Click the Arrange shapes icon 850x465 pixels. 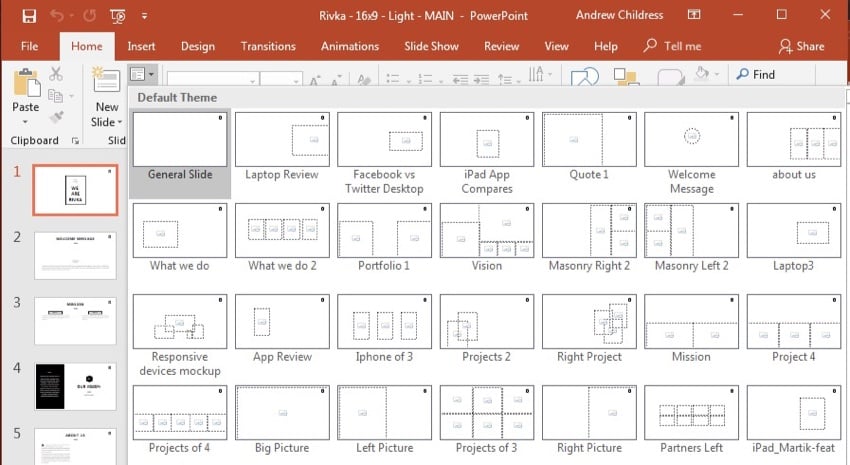(x=625, y=76)
